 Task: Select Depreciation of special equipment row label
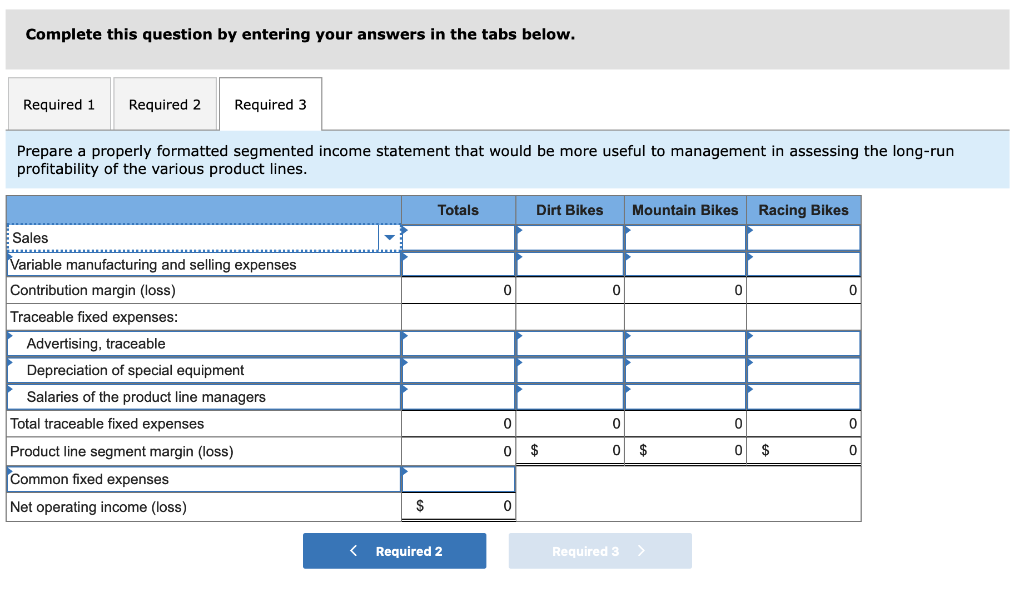[204, 370]
